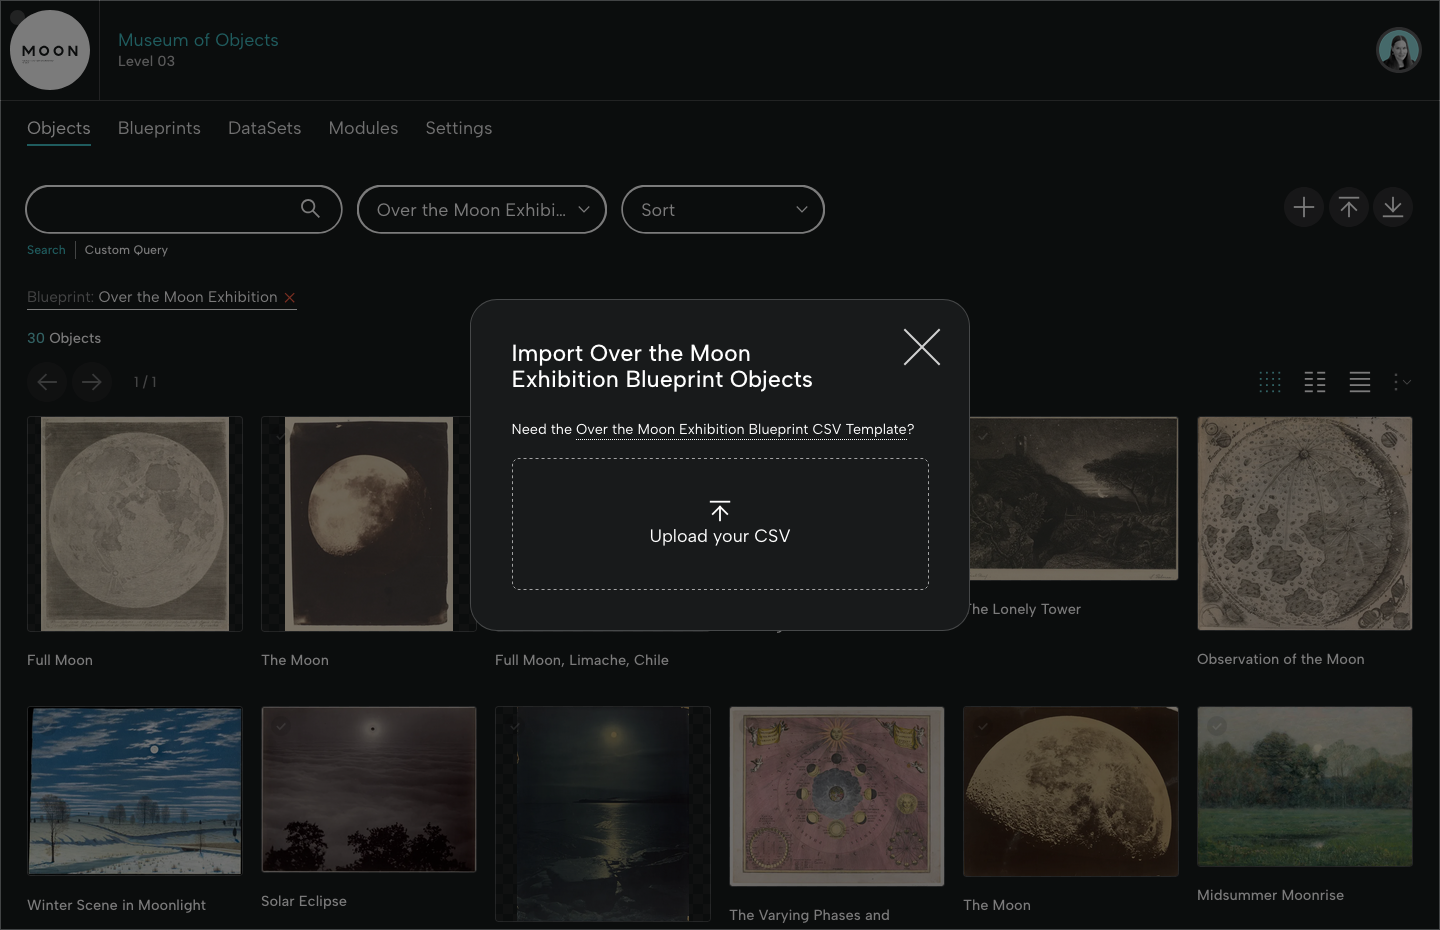
Task: Open the more options chevron menu
Action: click(1402, 381)
